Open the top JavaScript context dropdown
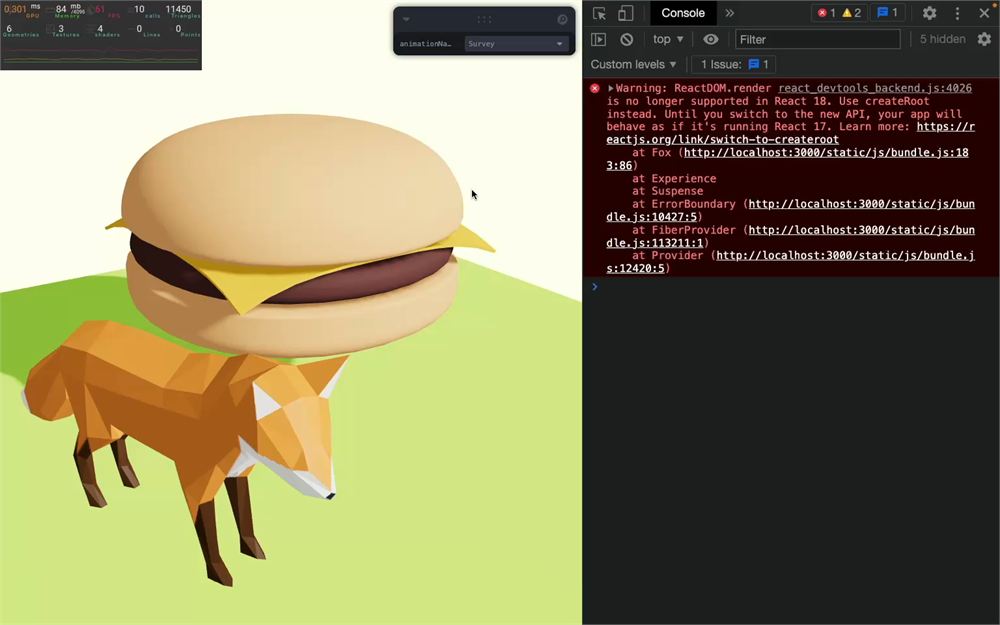This screenshot has height=625, width=1000. [x=668, y=40]
